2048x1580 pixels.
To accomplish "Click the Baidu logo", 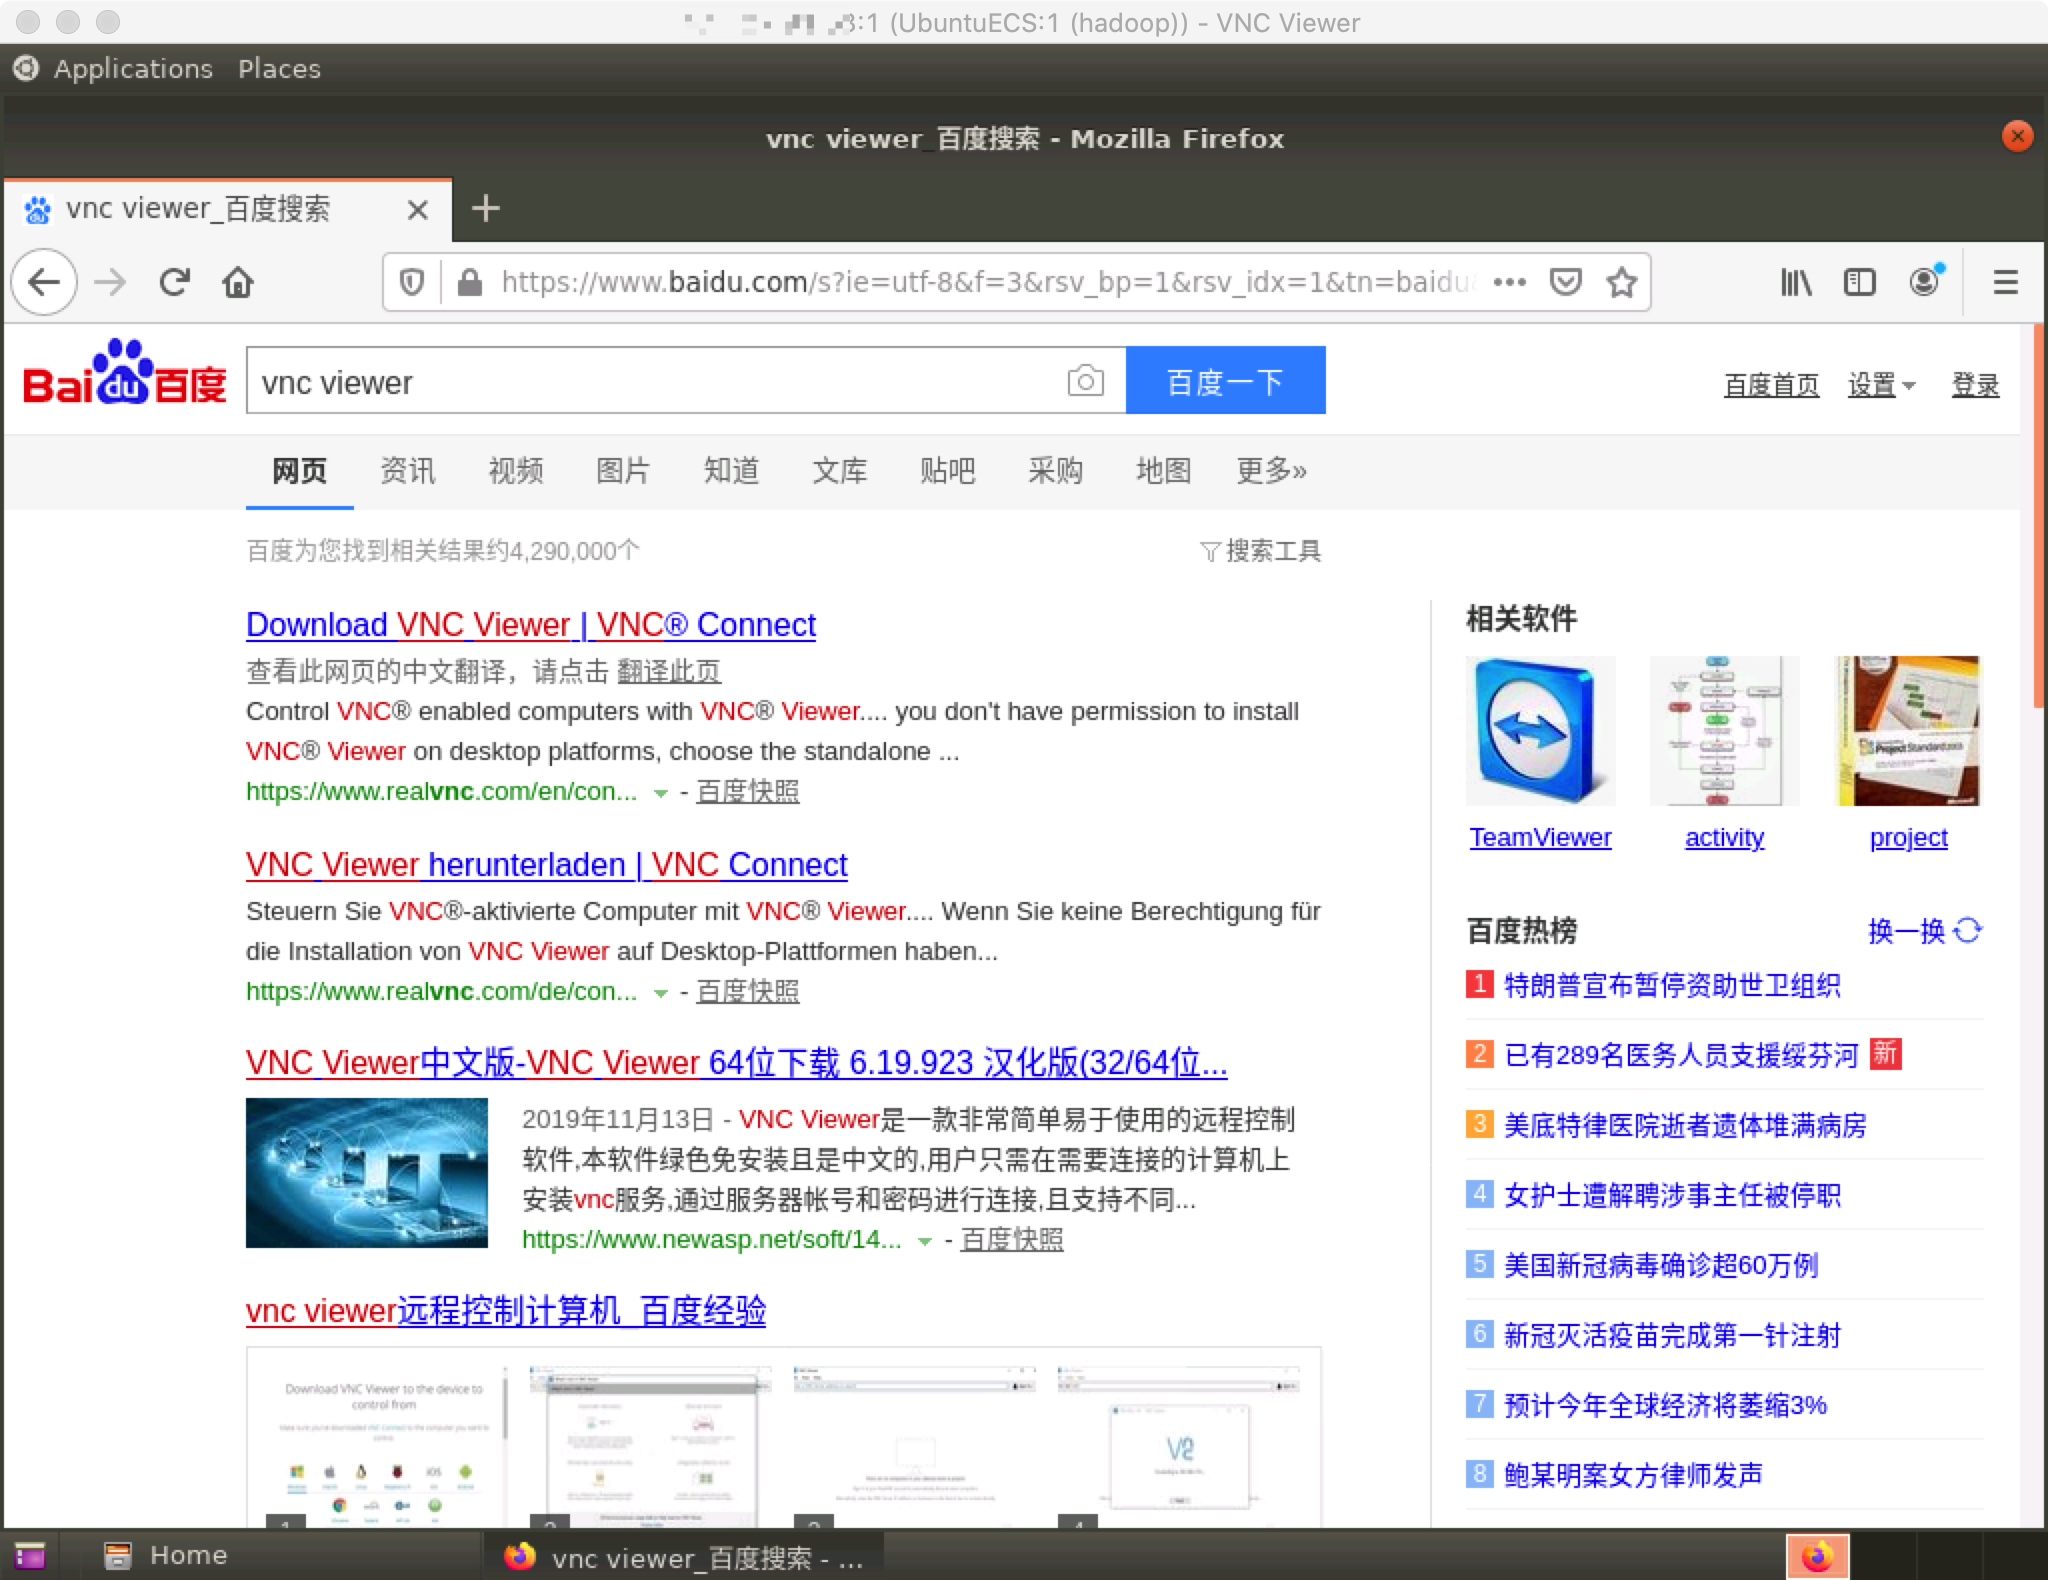I will click(125, 373).
